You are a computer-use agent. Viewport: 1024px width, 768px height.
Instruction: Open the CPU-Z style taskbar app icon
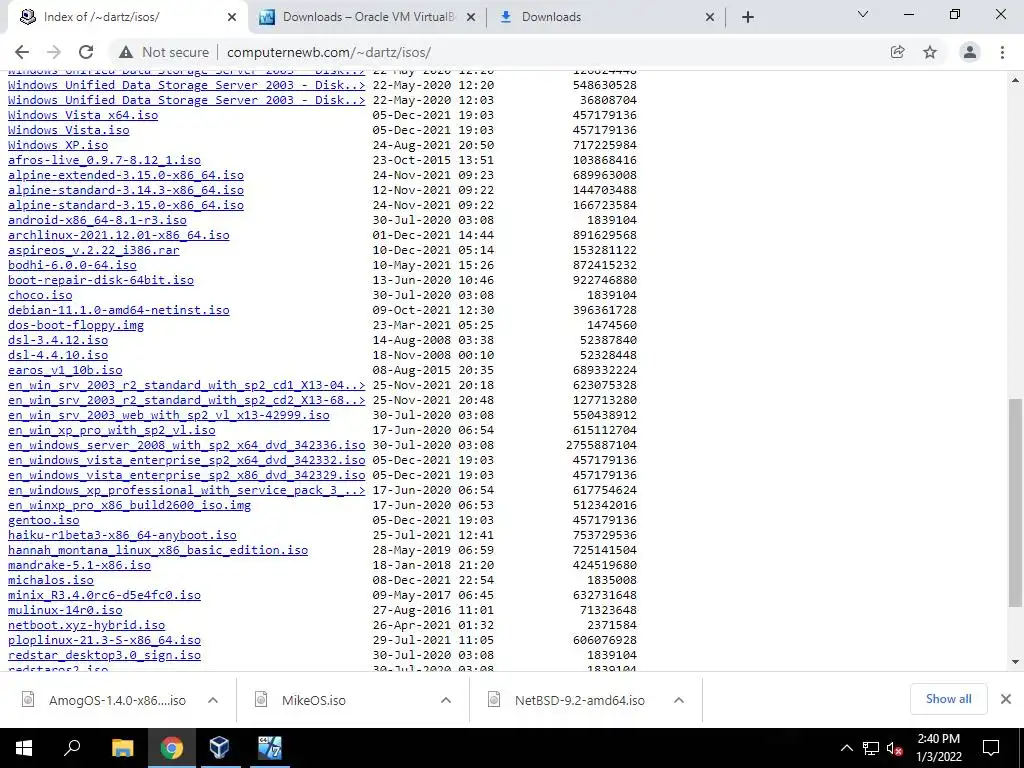(x=269, y=748)
